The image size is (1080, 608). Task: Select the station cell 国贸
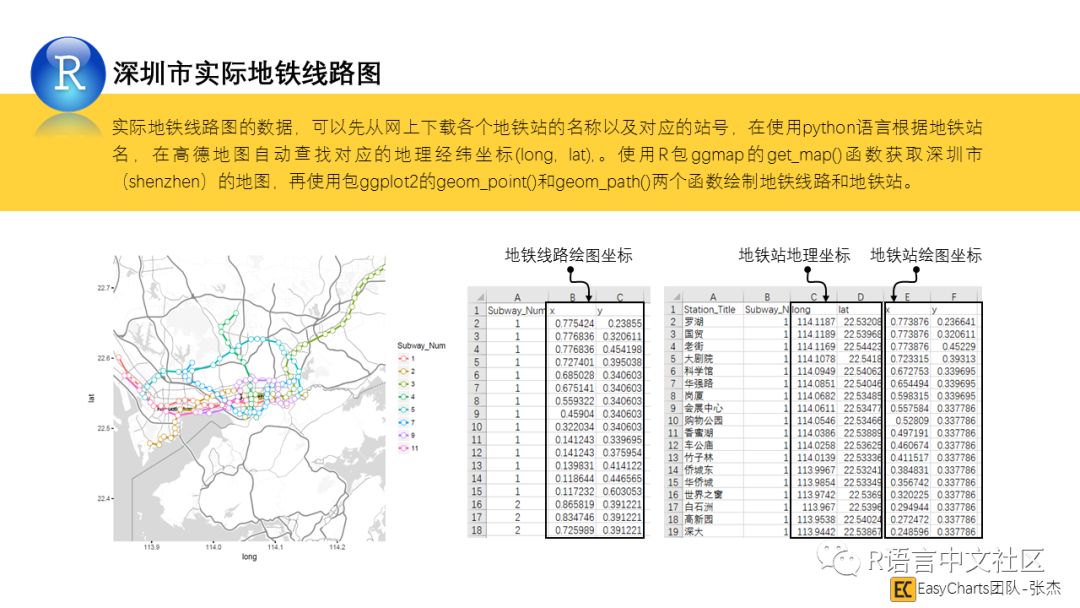(x=712, y=334)
